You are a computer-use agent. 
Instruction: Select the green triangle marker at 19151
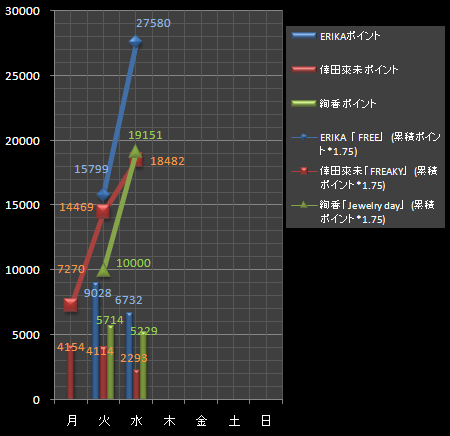coord(135,151)
